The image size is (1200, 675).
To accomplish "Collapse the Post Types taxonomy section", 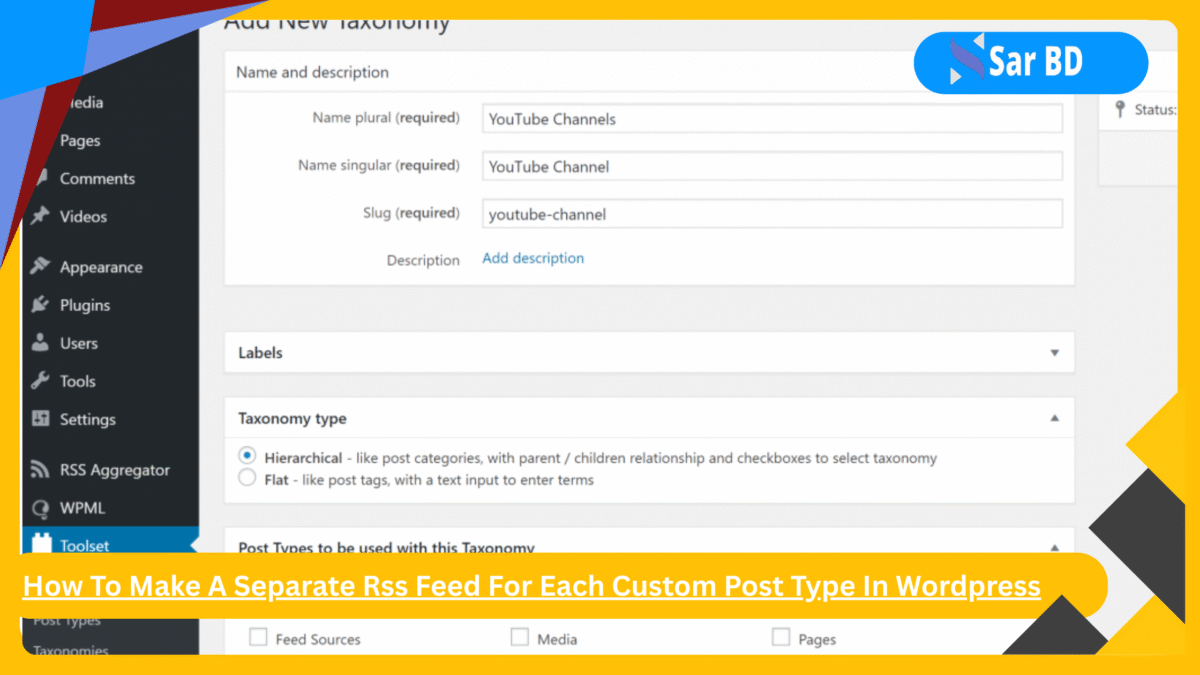I will pyautogui.click(x=1054, y=548).
